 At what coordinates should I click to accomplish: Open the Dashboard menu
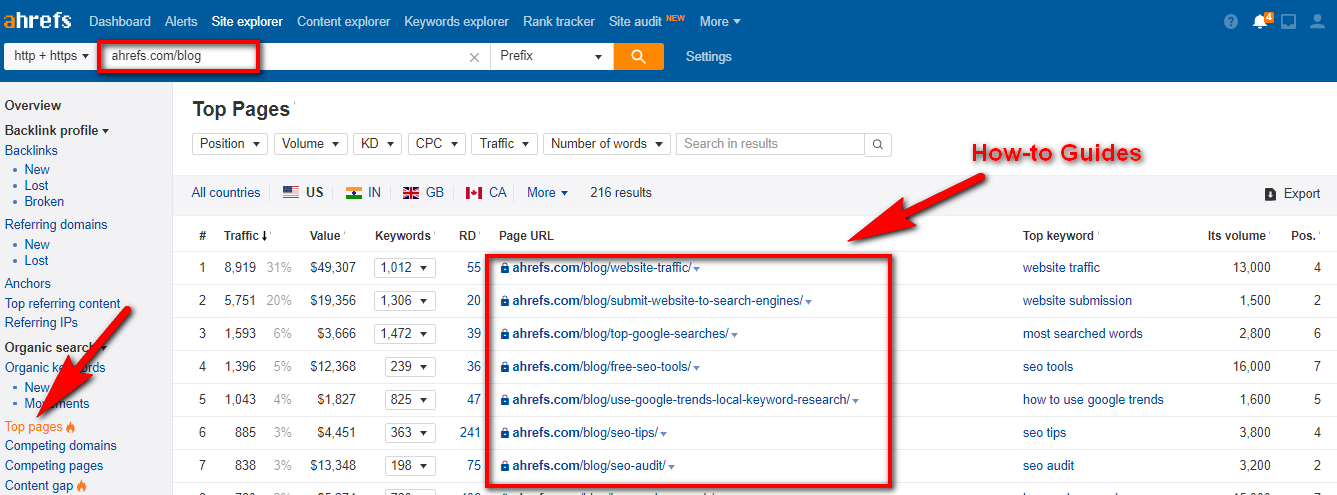[x=120, y=21]
